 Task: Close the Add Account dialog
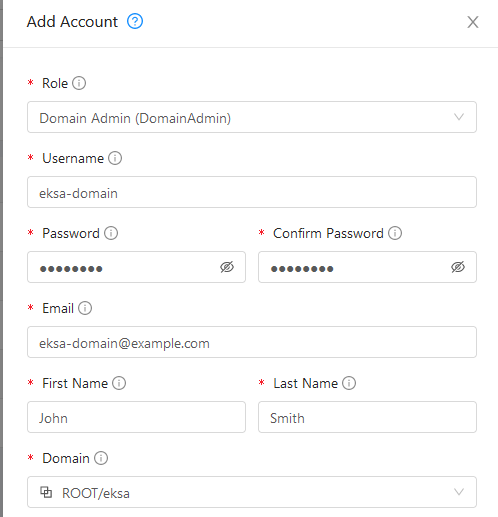pyautogui.click(x=473, y=22)
